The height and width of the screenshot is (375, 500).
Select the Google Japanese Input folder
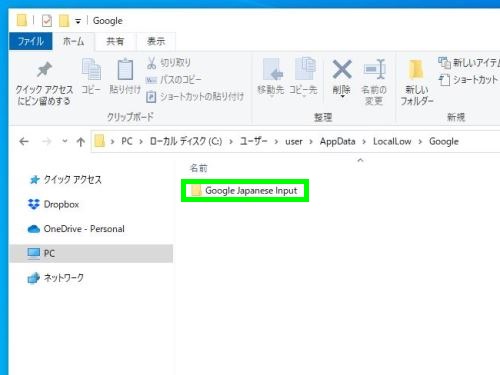245,191
